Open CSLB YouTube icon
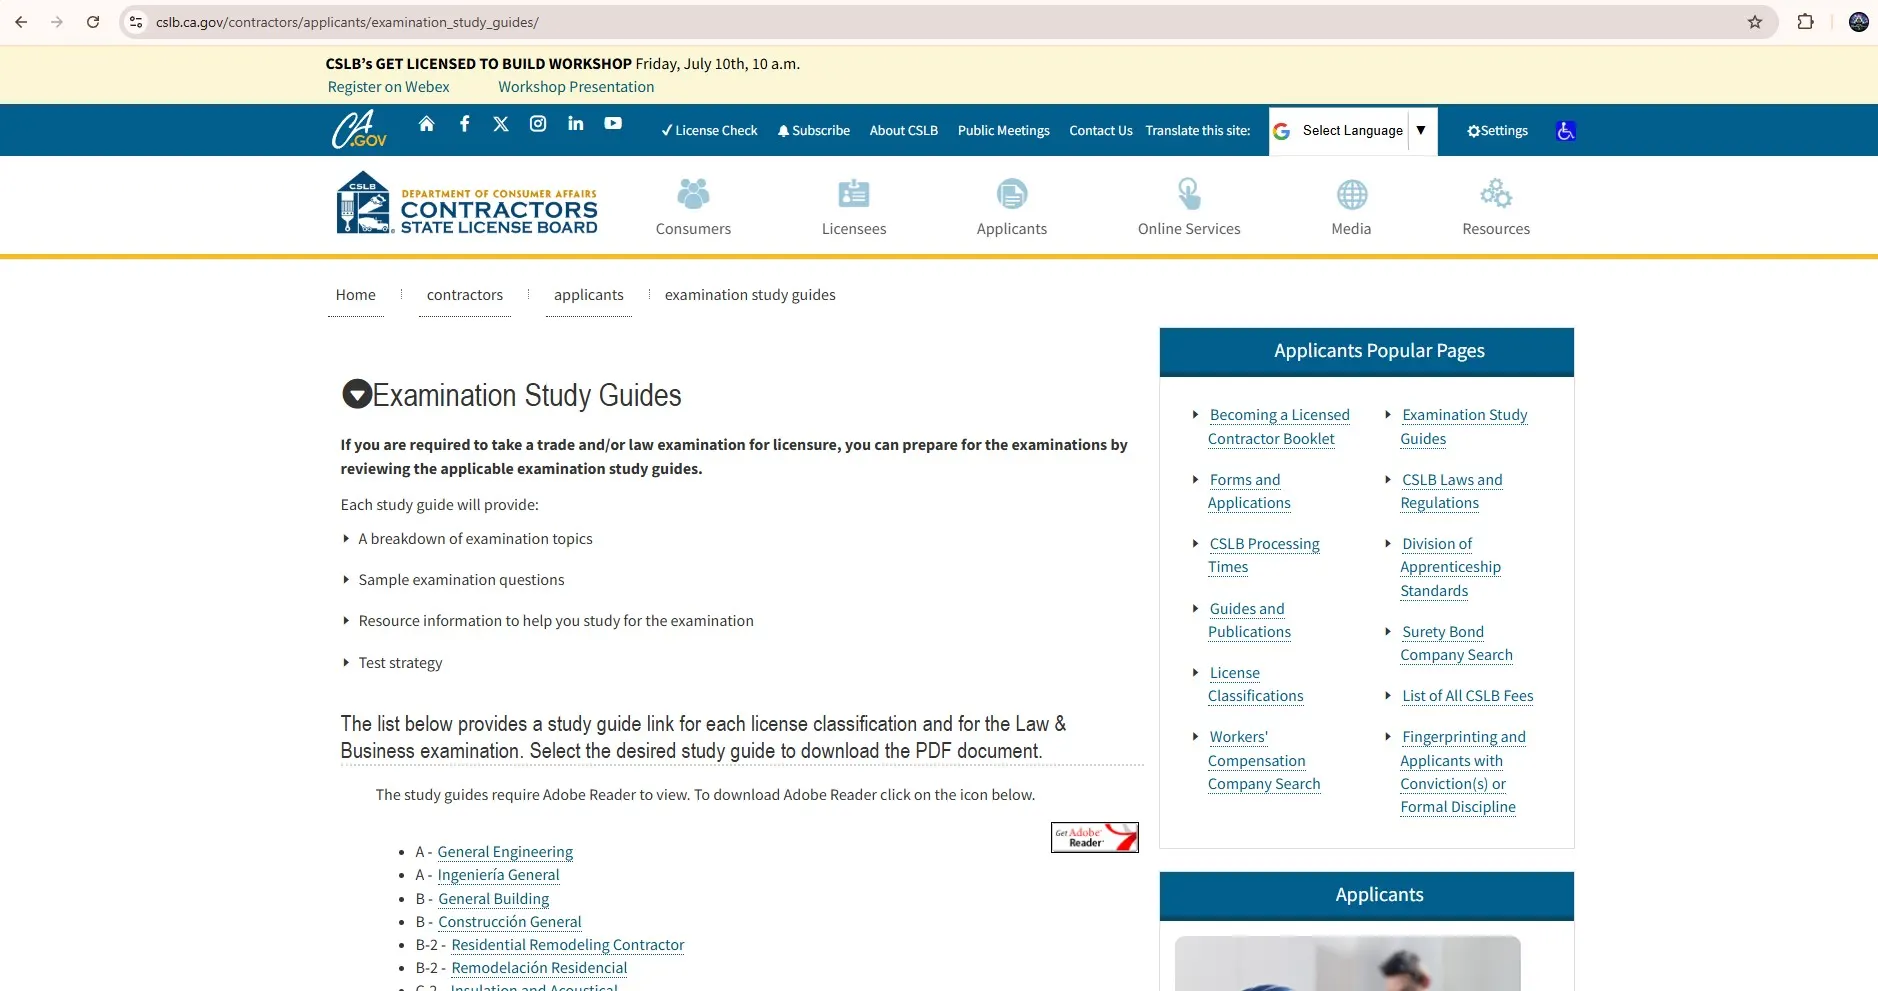Image resolution: width=1878 pixels, height=991 pixels. coord(613,124)
